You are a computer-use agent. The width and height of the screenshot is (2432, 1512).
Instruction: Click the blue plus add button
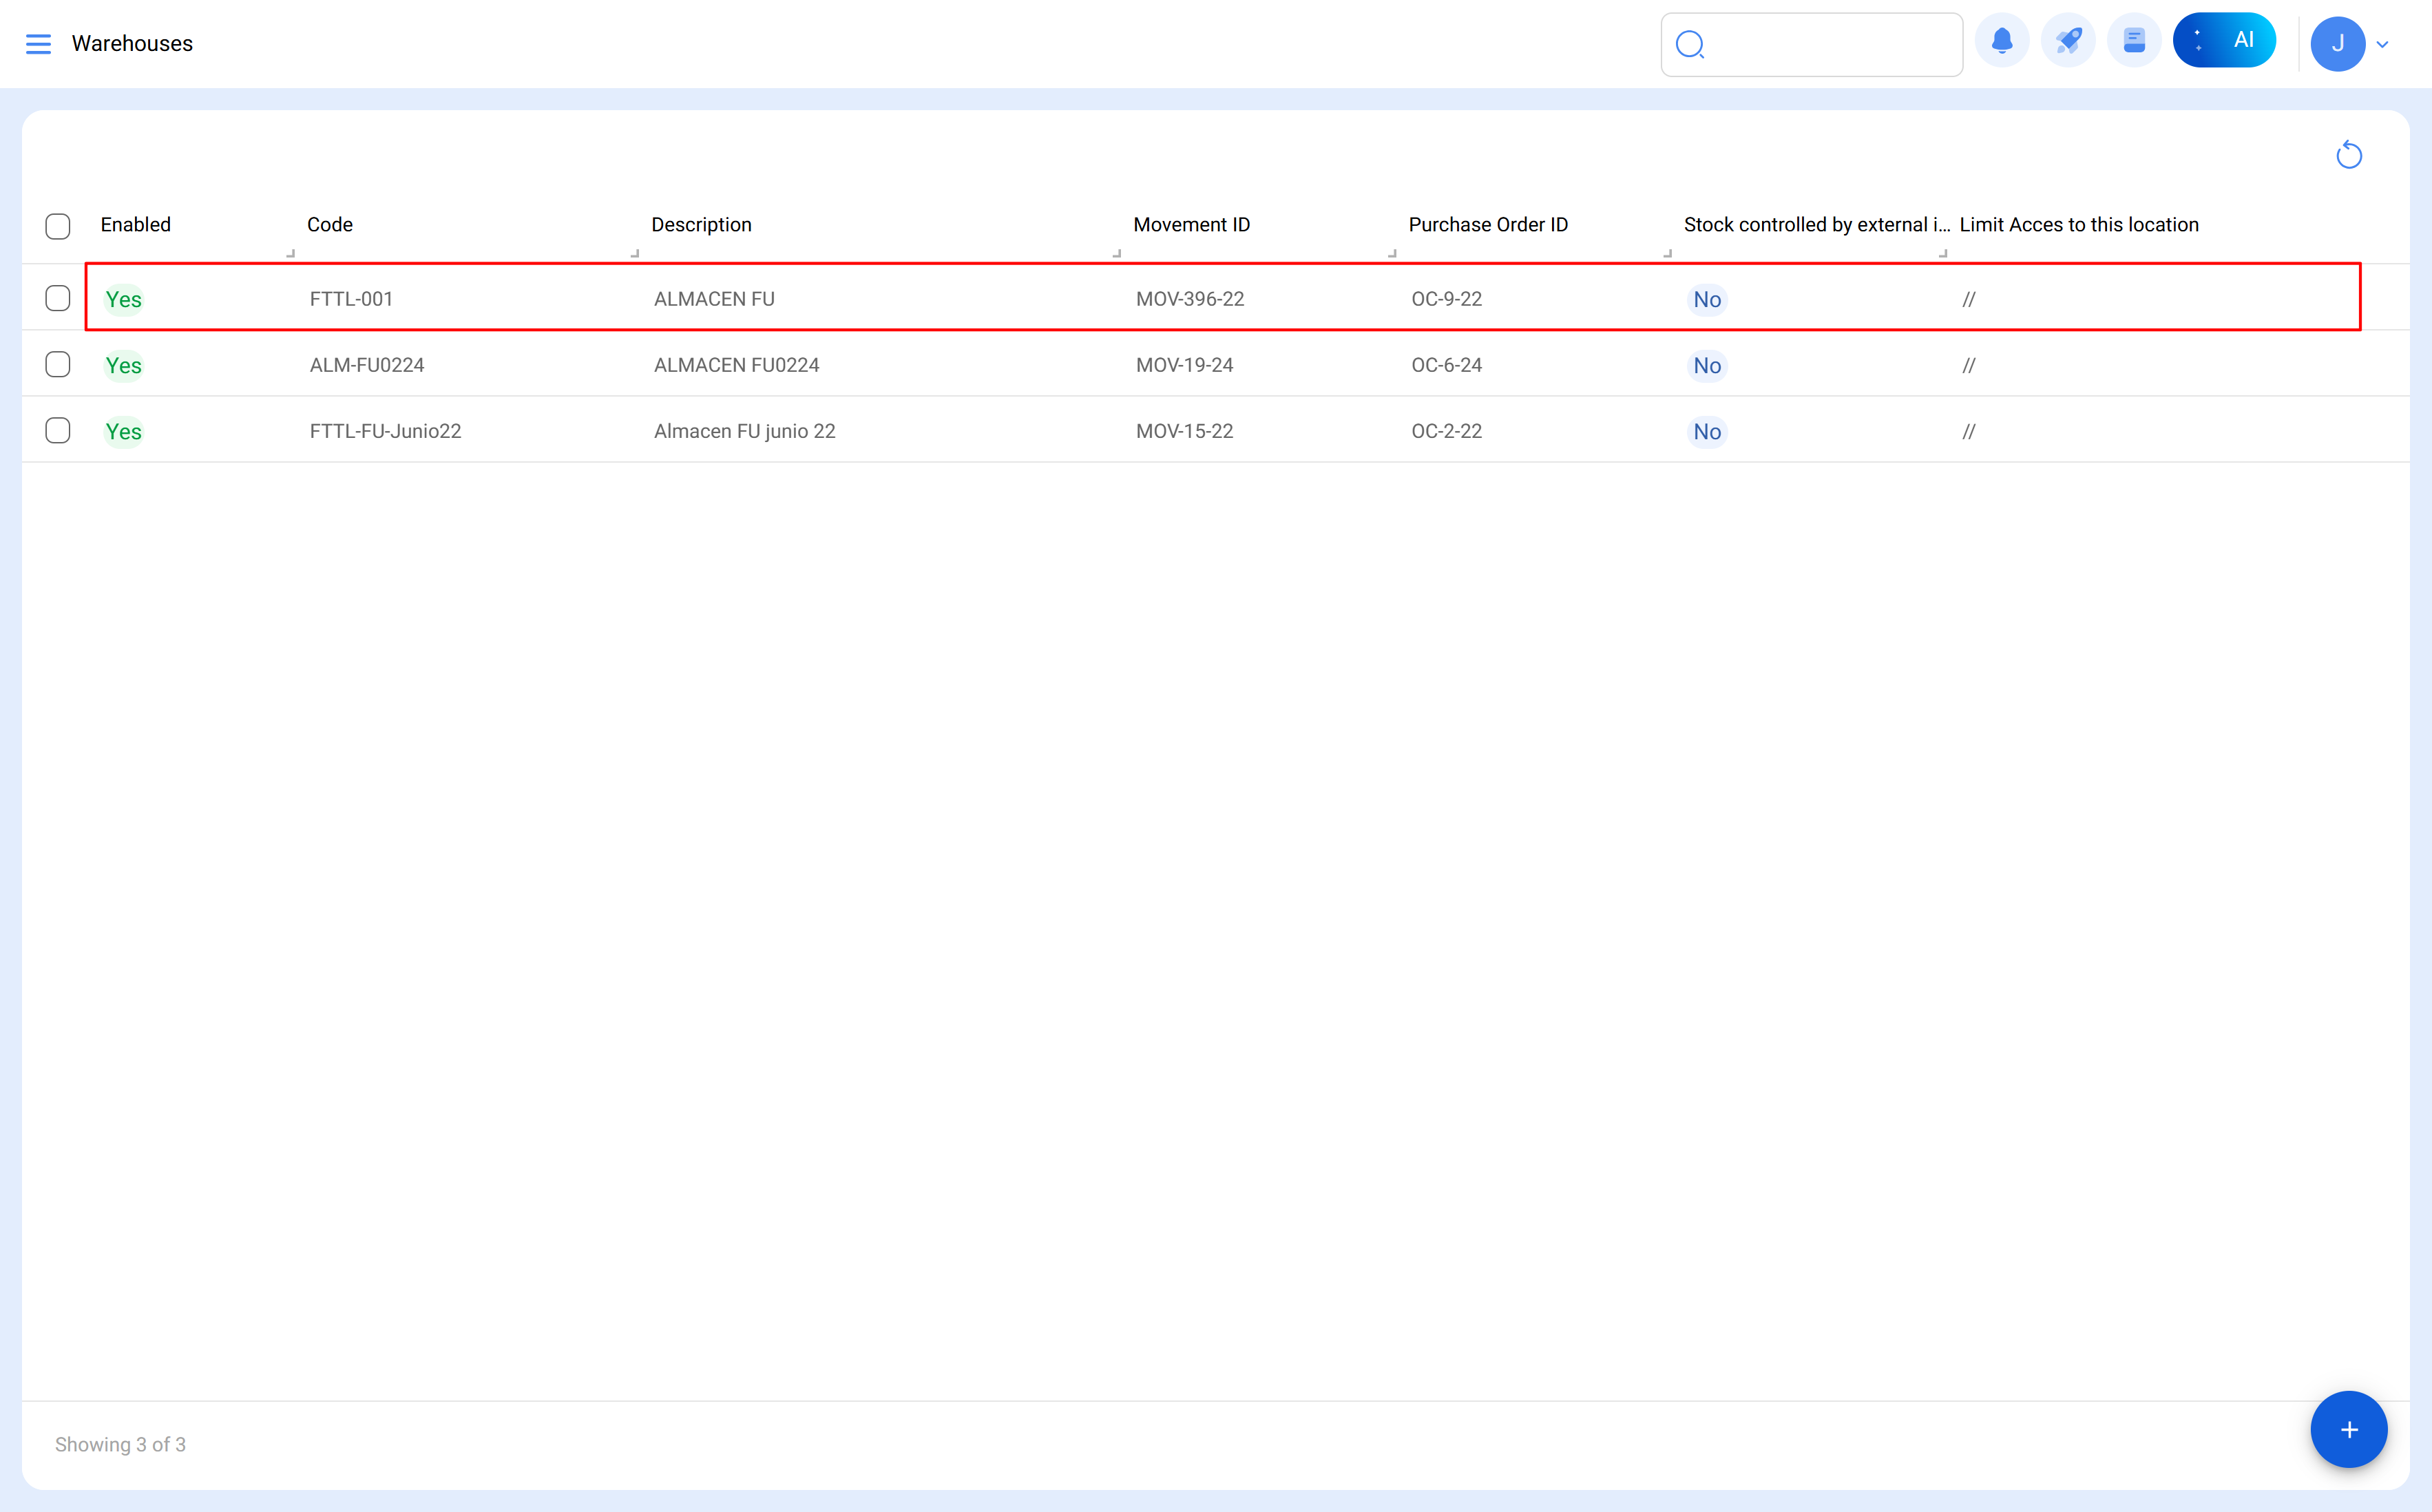point(2348,1429)
